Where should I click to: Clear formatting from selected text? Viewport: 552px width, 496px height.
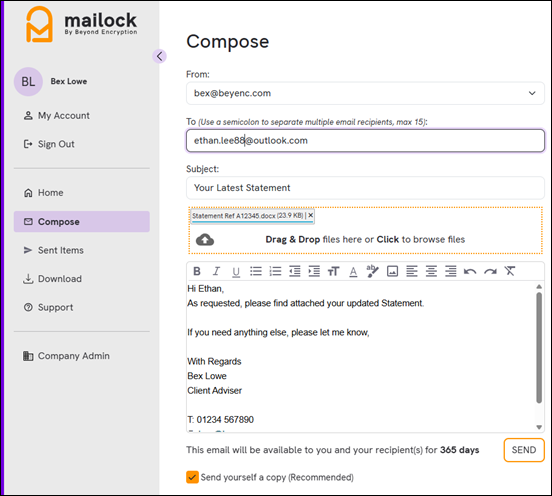click(509, 271)
